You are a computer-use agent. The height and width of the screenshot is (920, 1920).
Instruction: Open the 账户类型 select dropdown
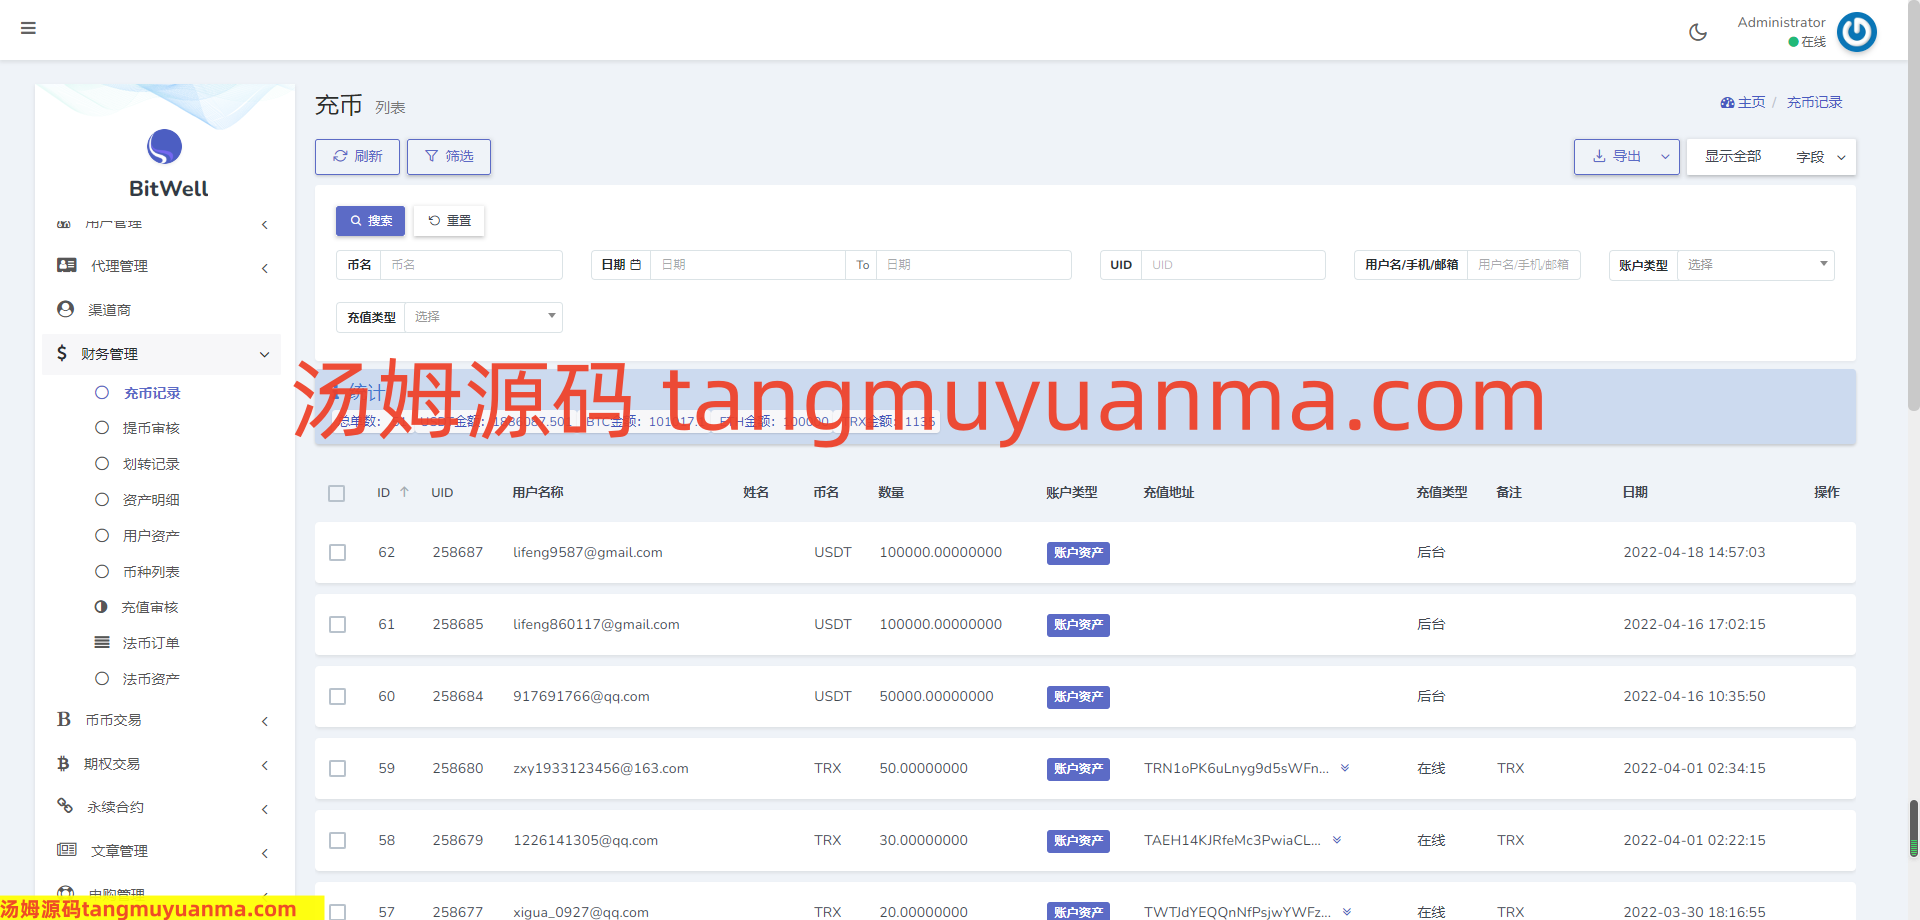[x=1755, y=265]
